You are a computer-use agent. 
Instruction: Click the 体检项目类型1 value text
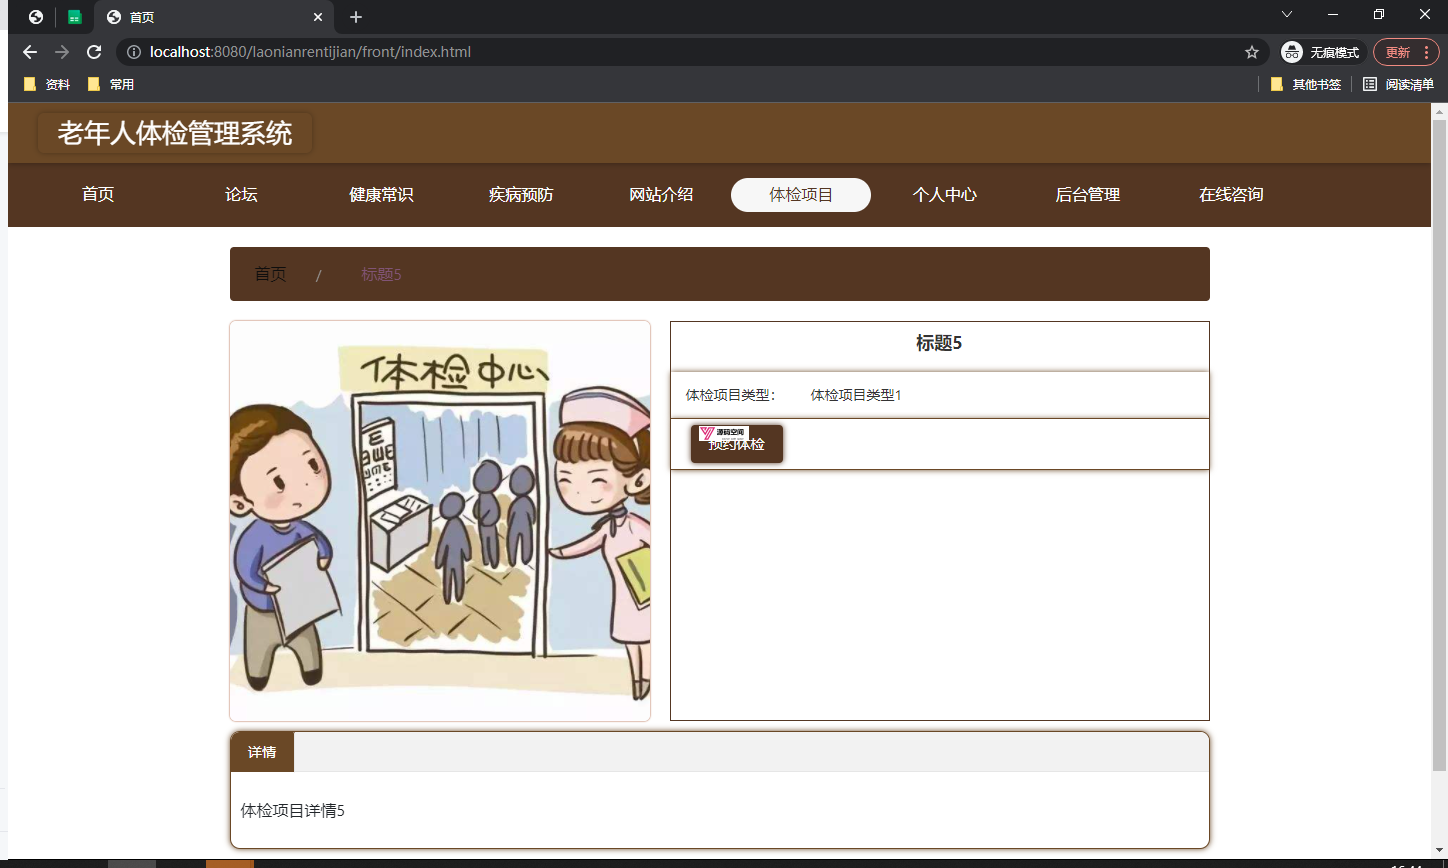[856, 395]
